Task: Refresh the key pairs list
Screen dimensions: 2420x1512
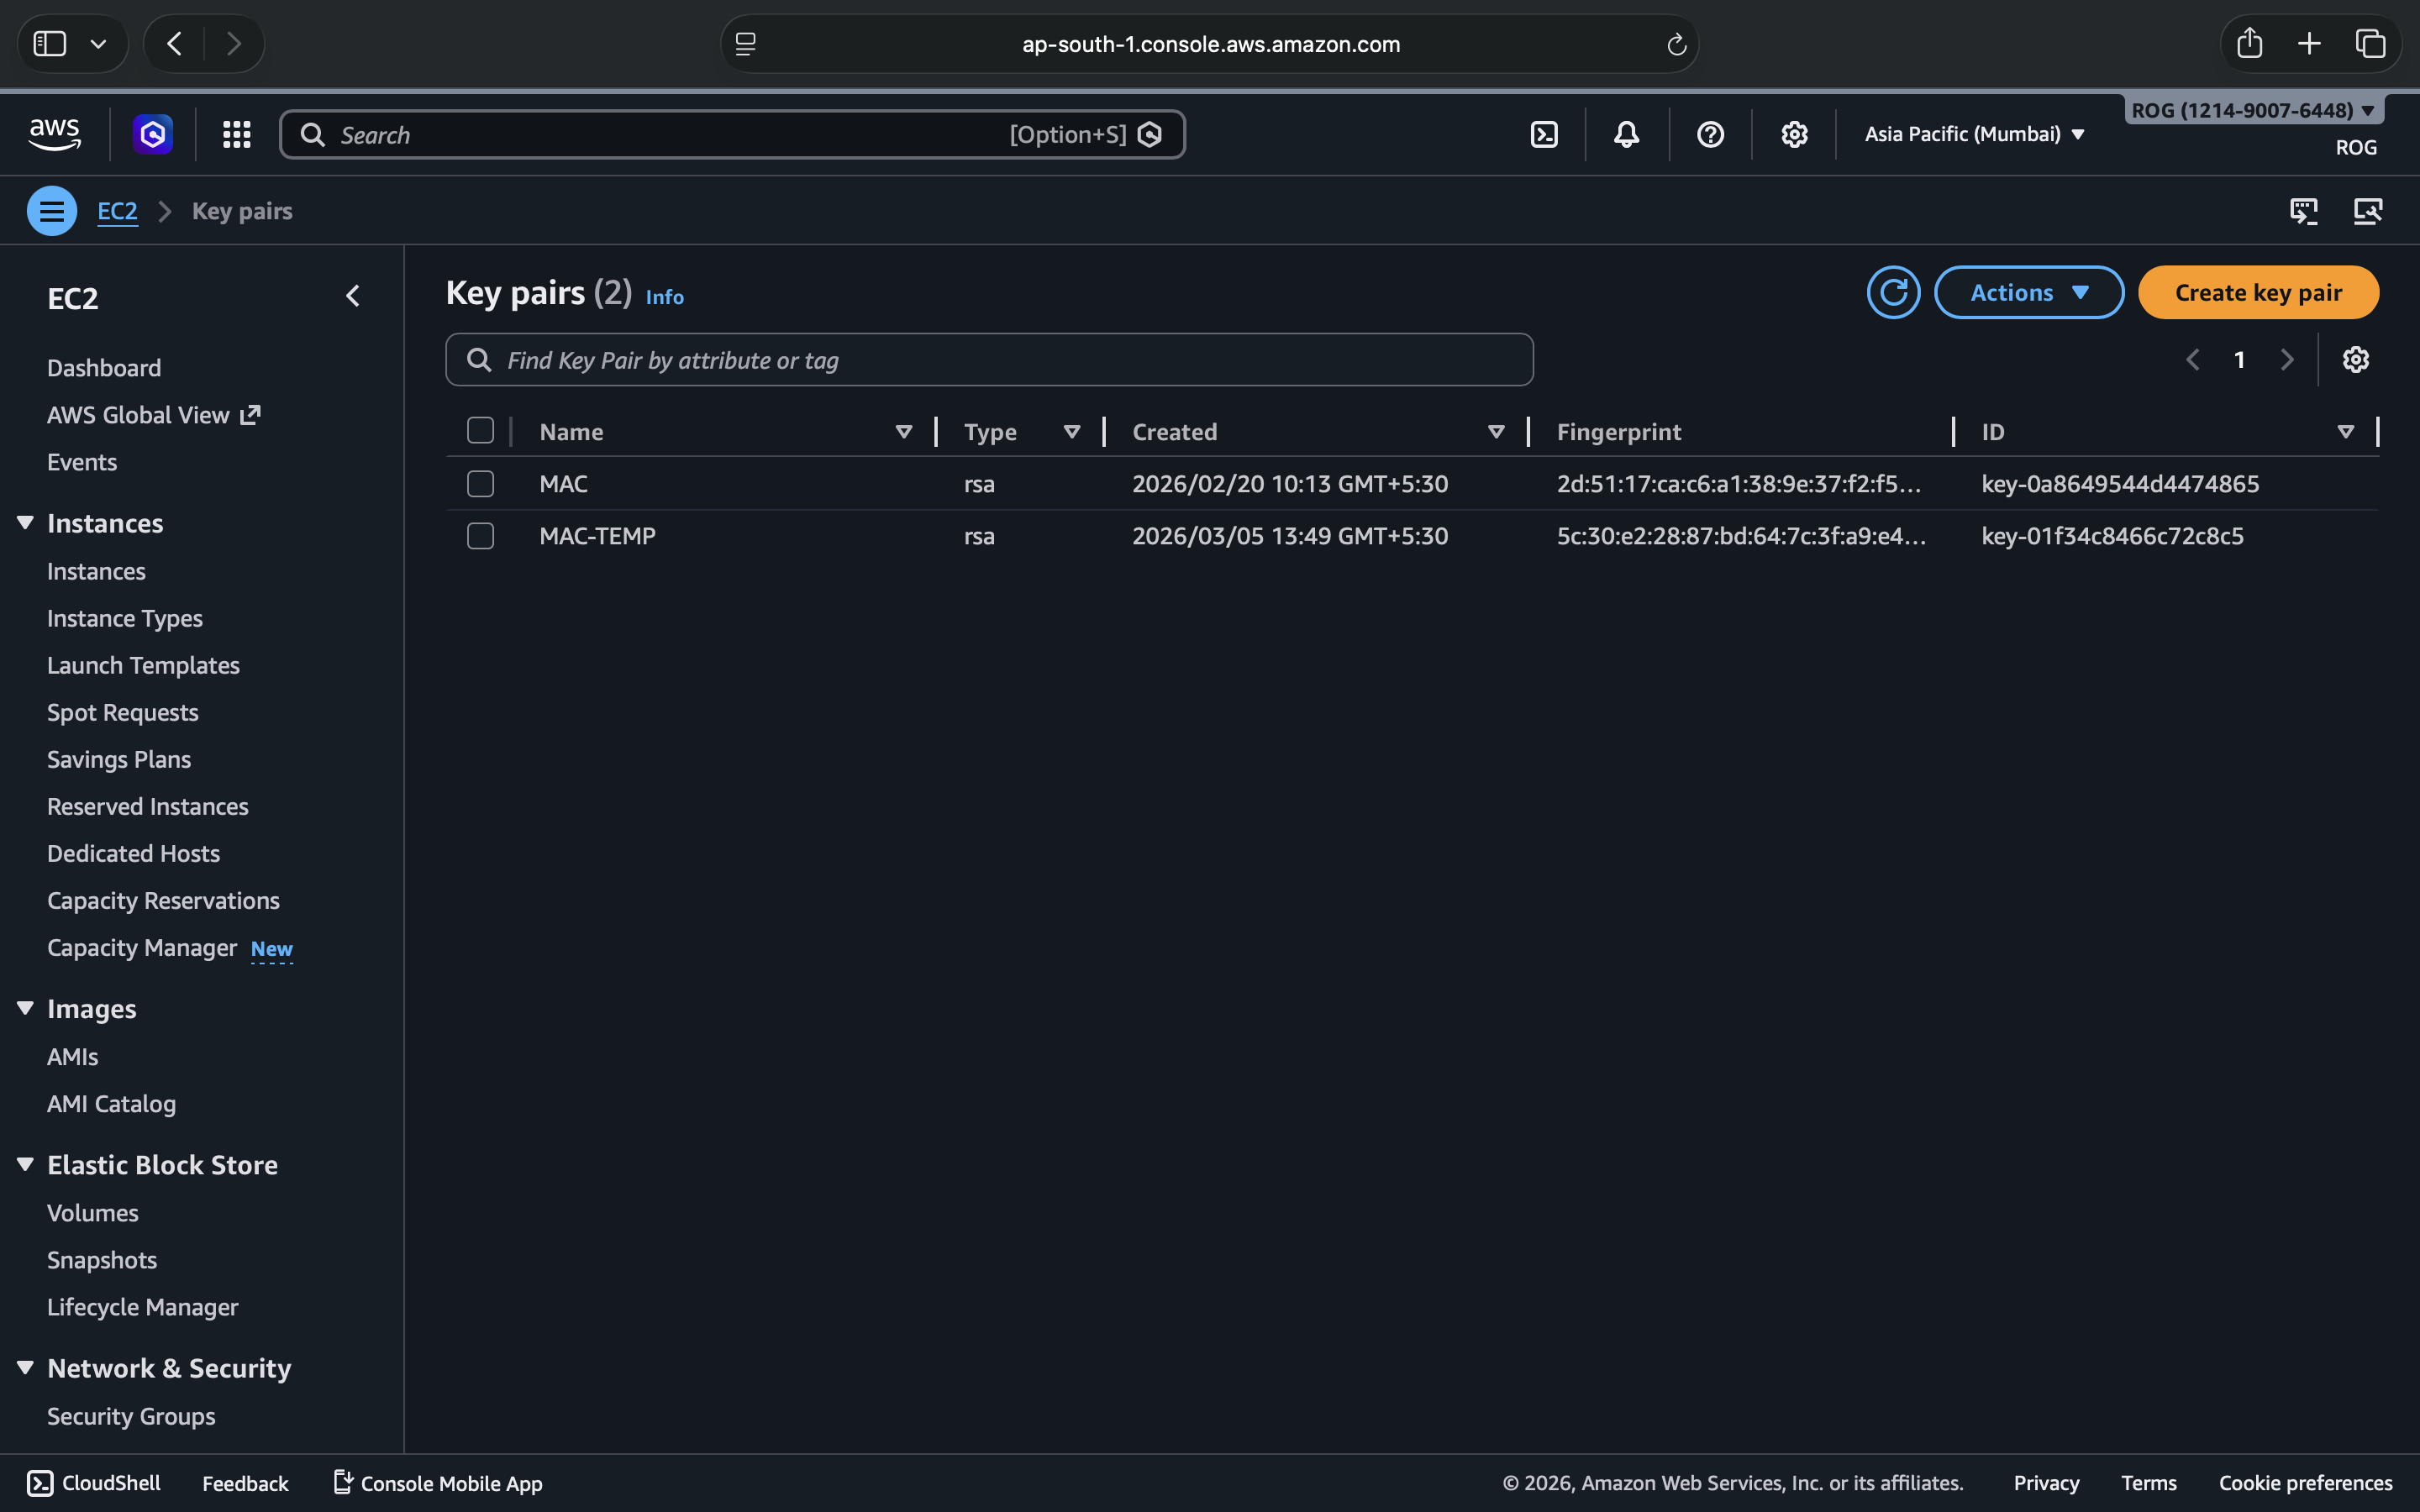Action: [1893, 293]
